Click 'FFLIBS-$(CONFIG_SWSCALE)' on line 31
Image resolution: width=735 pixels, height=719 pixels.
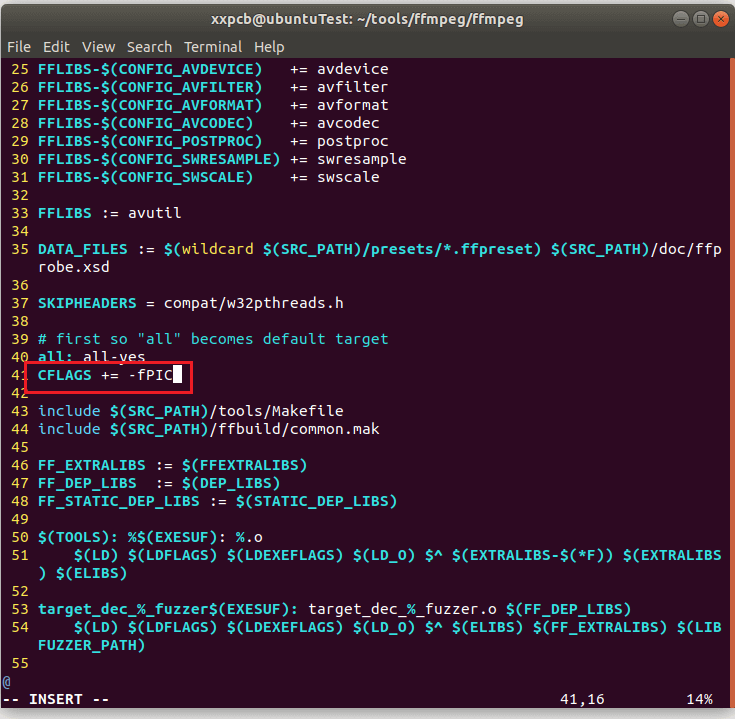point(145,177)
